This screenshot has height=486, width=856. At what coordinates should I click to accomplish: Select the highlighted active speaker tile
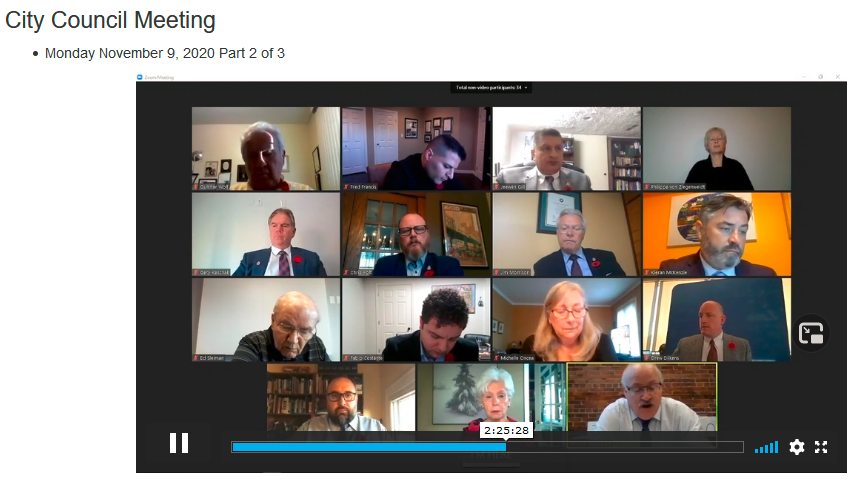(x=642, y=398)
